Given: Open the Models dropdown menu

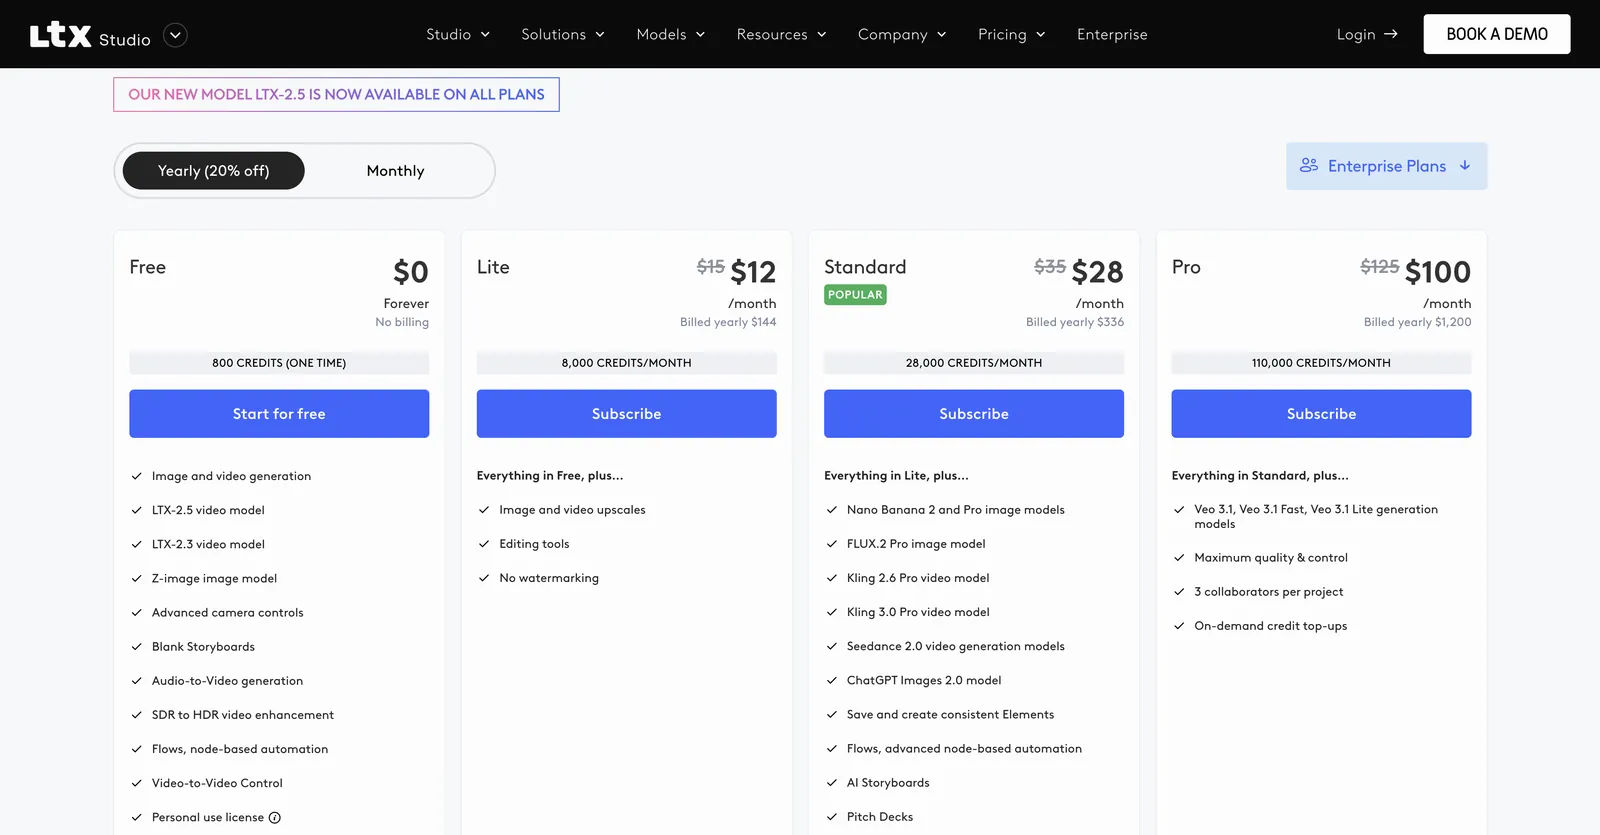Looking at the screenshot, I should 671,34.
